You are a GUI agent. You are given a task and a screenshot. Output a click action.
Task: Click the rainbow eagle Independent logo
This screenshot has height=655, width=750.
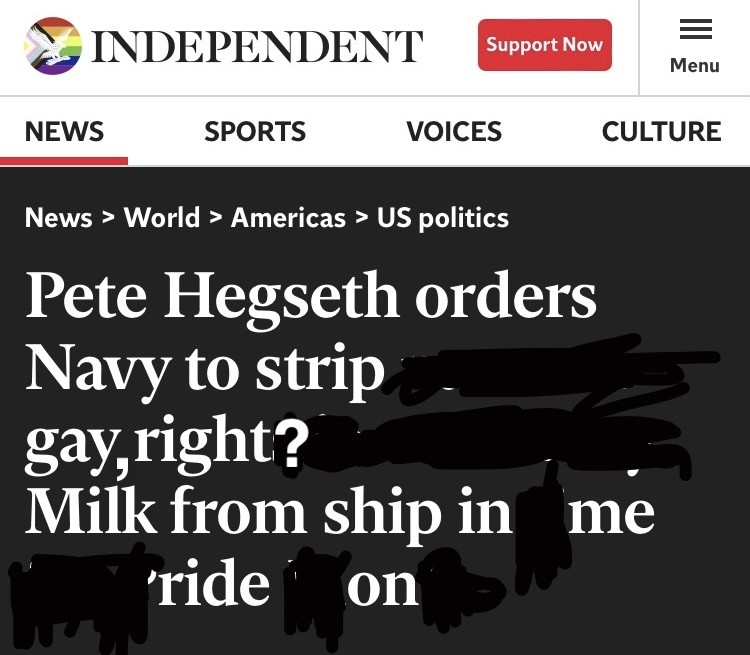(52, 46)
